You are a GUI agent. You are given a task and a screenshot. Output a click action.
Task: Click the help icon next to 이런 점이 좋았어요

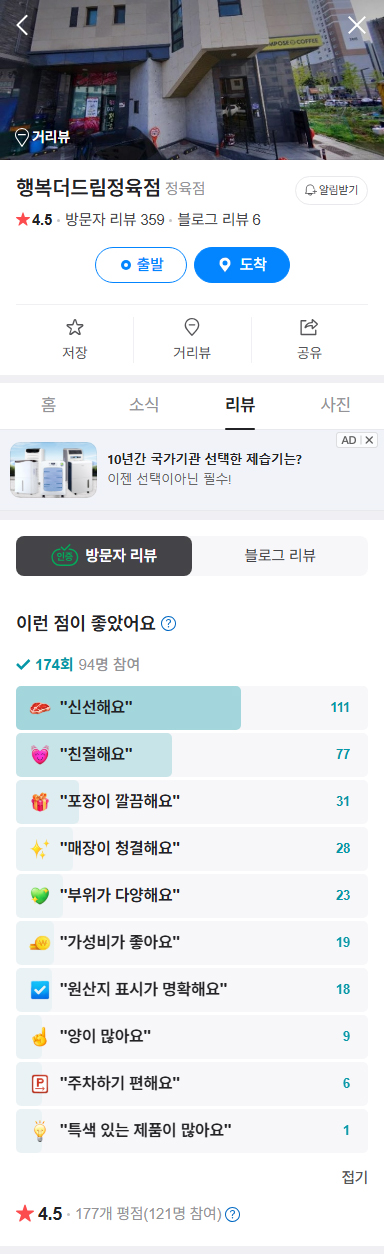click(169, 624)
